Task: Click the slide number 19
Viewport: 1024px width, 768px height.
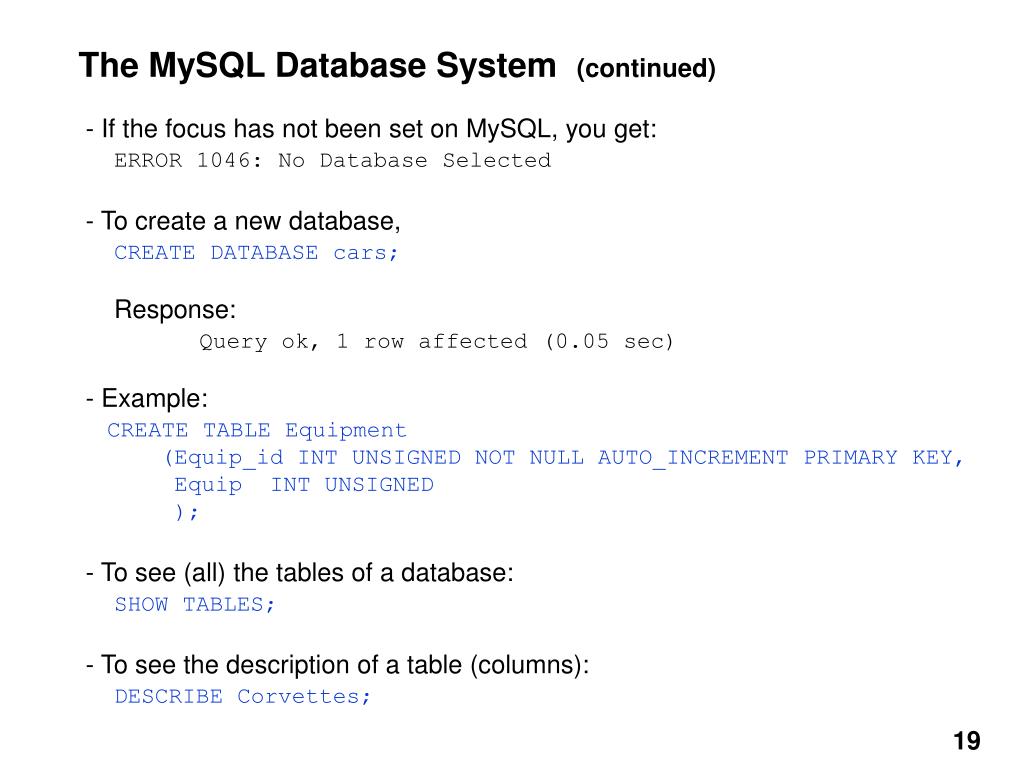Action: tap(967, 741)
